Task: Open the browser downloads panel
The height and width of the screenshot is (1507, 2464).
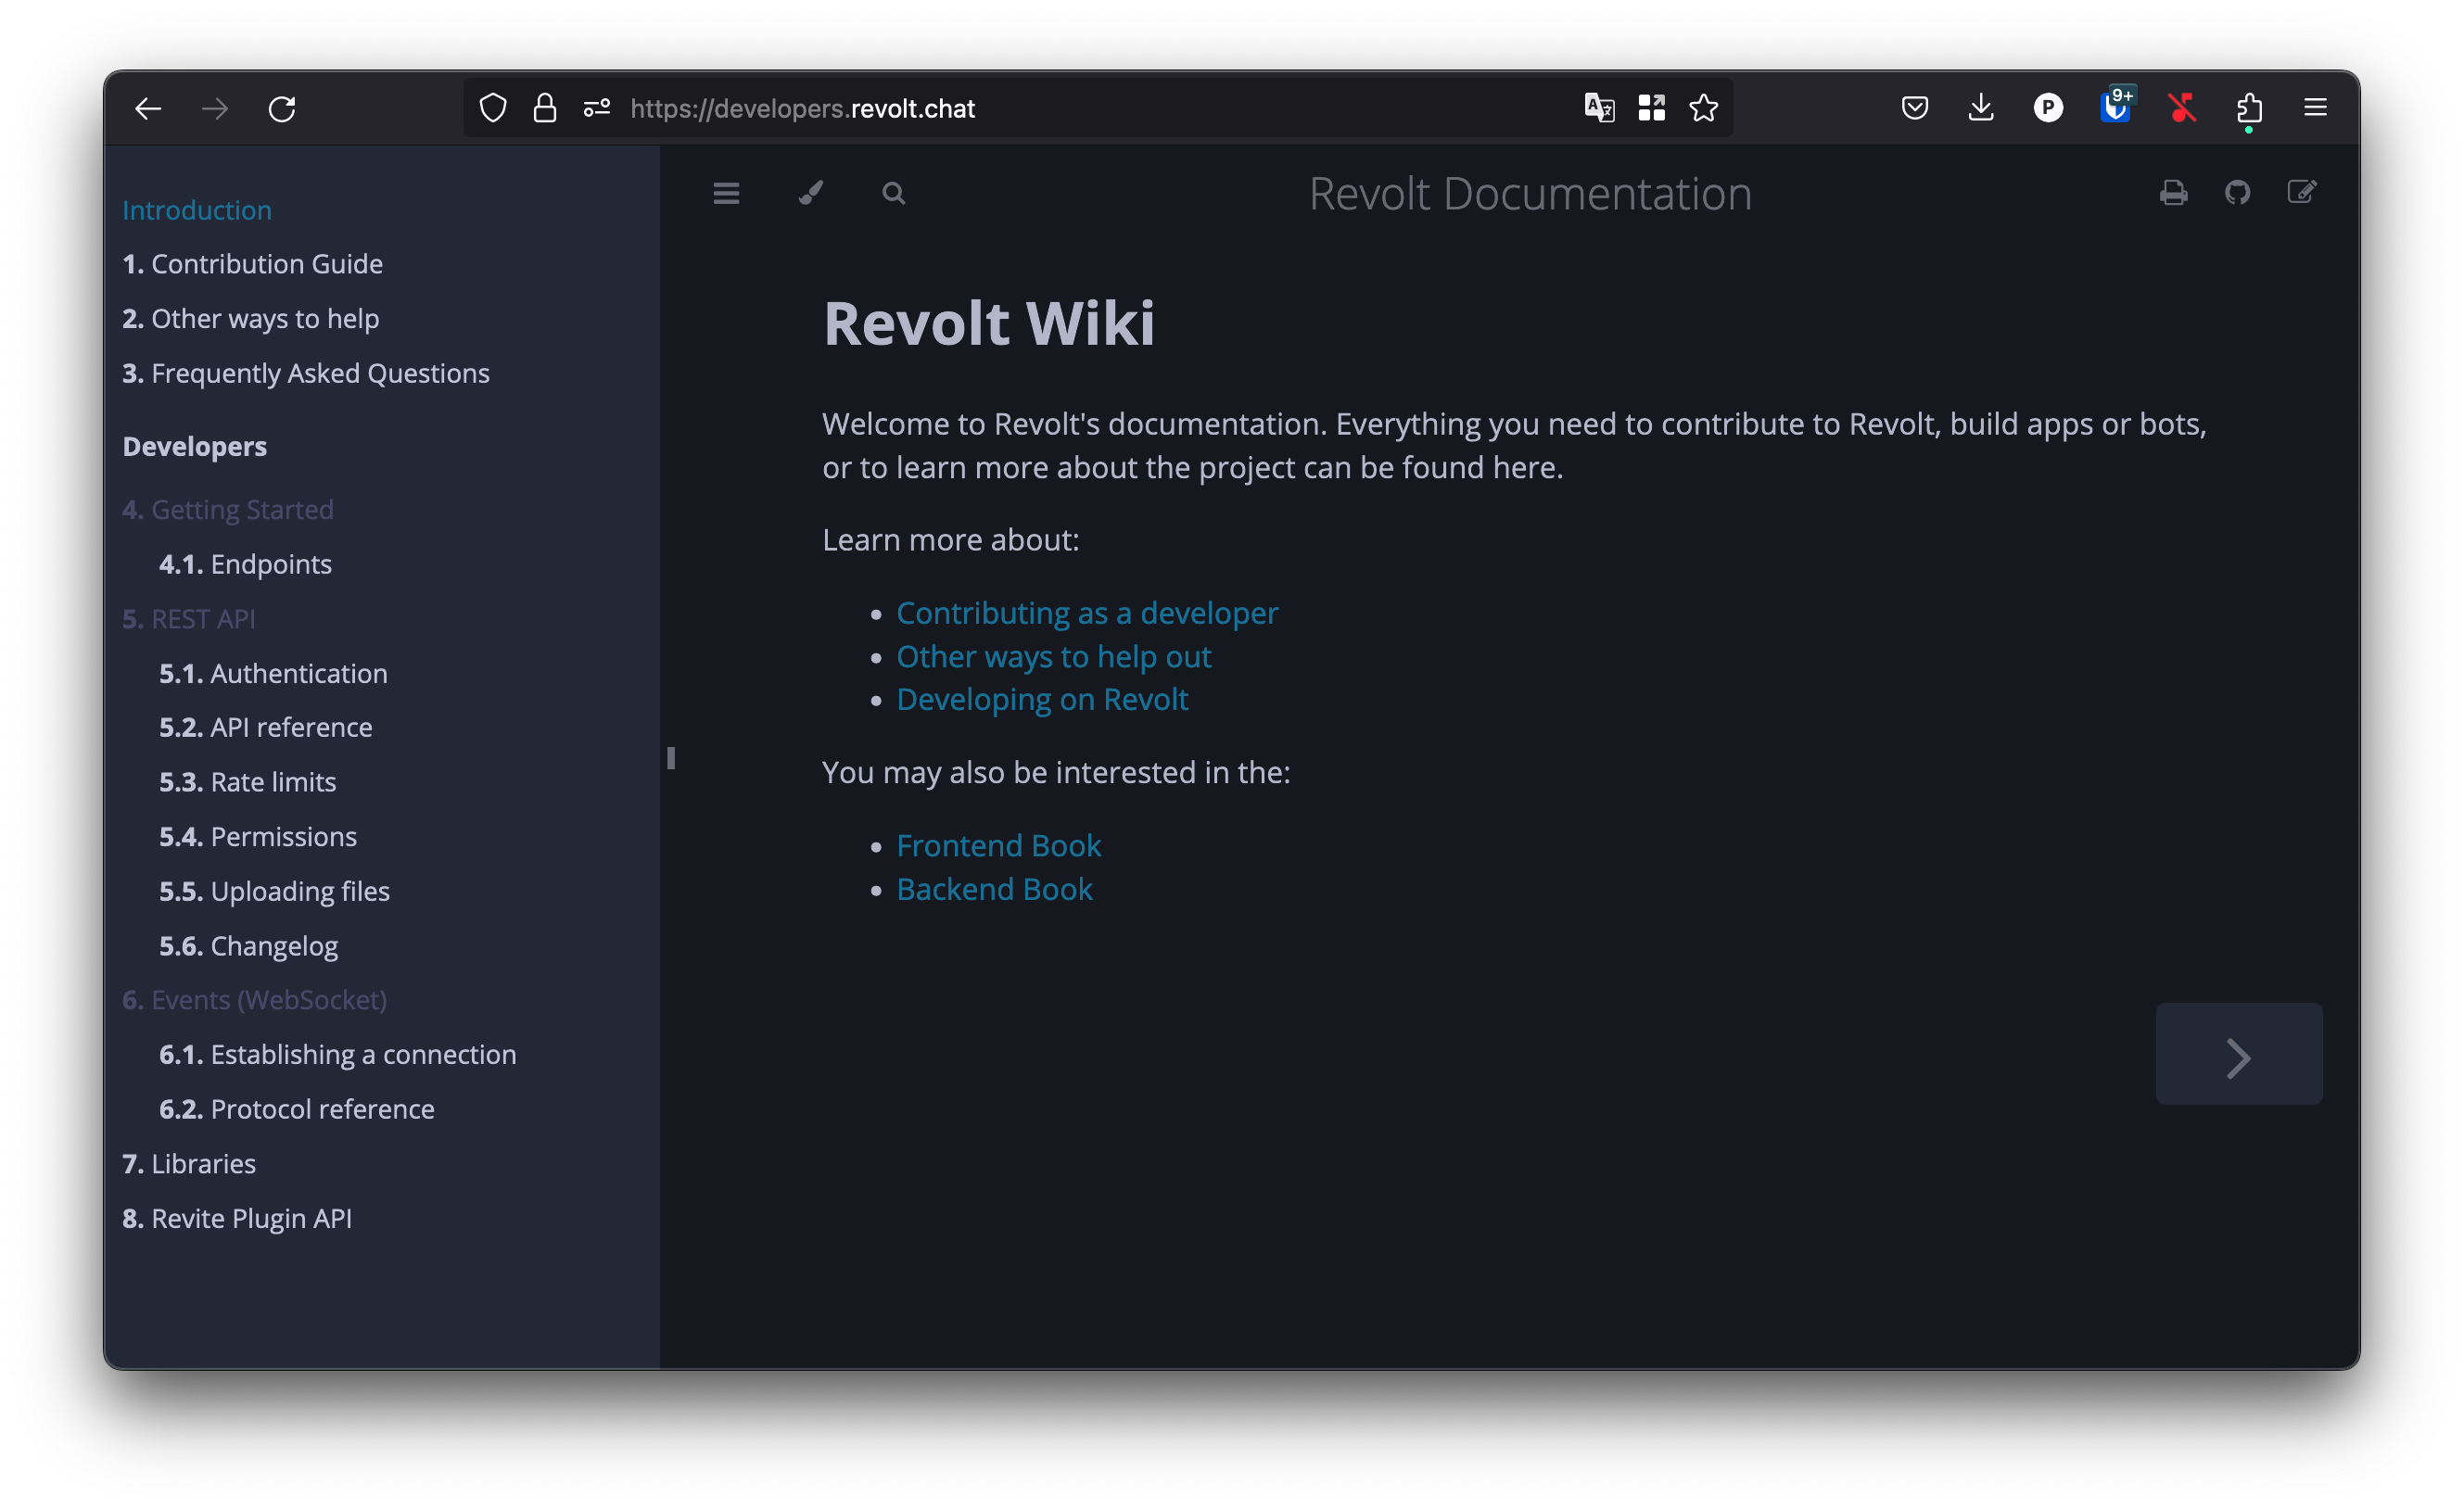Action: pos(1981,108)
